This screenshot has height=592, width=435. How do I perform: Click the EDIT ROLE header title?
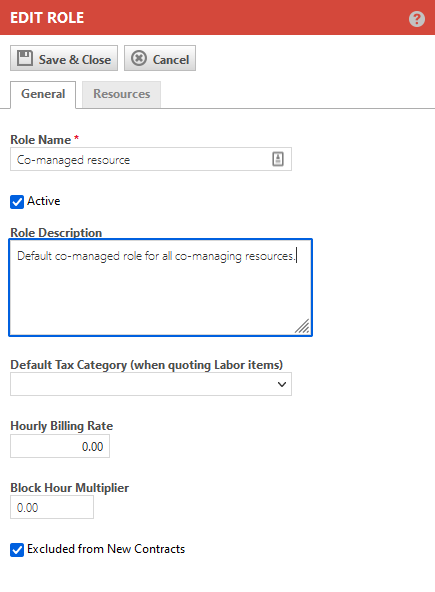(47, 18)
